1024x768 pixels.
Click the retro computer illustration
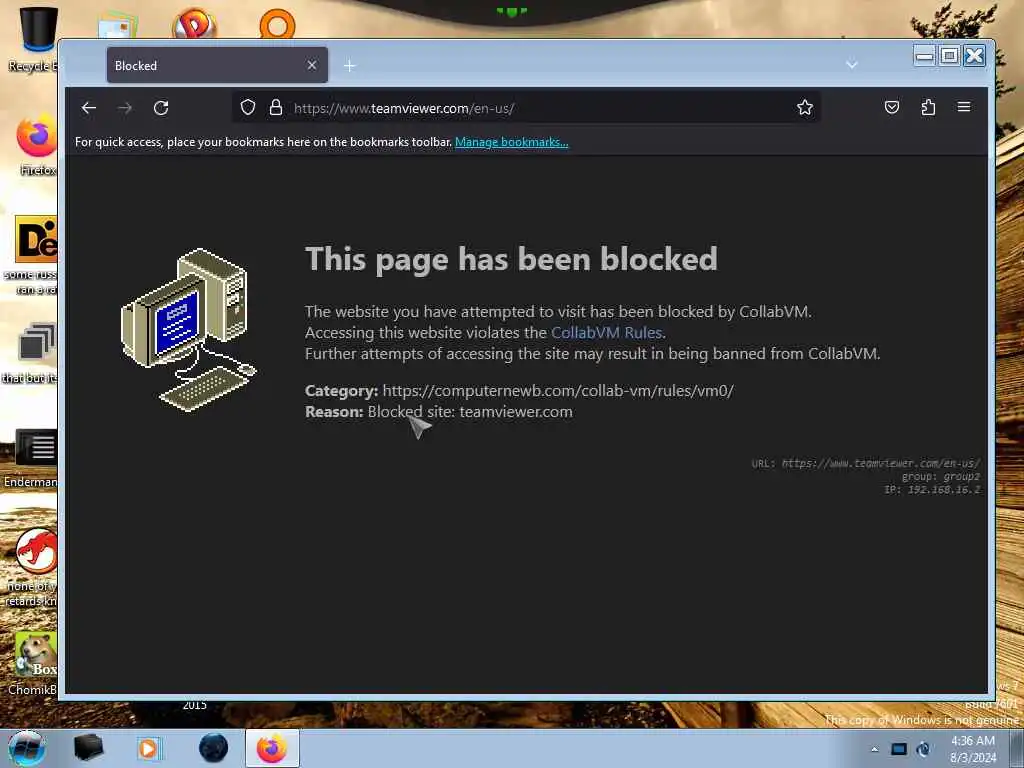tap(189, 330)
